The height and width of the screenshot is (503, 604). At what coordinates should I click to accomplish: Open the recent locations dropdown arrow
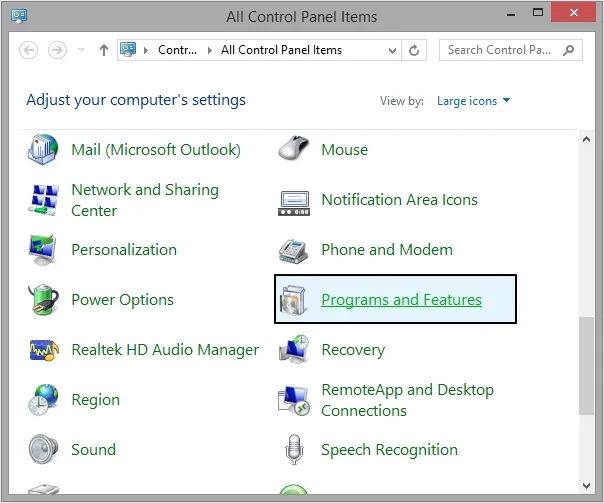click(81, 50)
